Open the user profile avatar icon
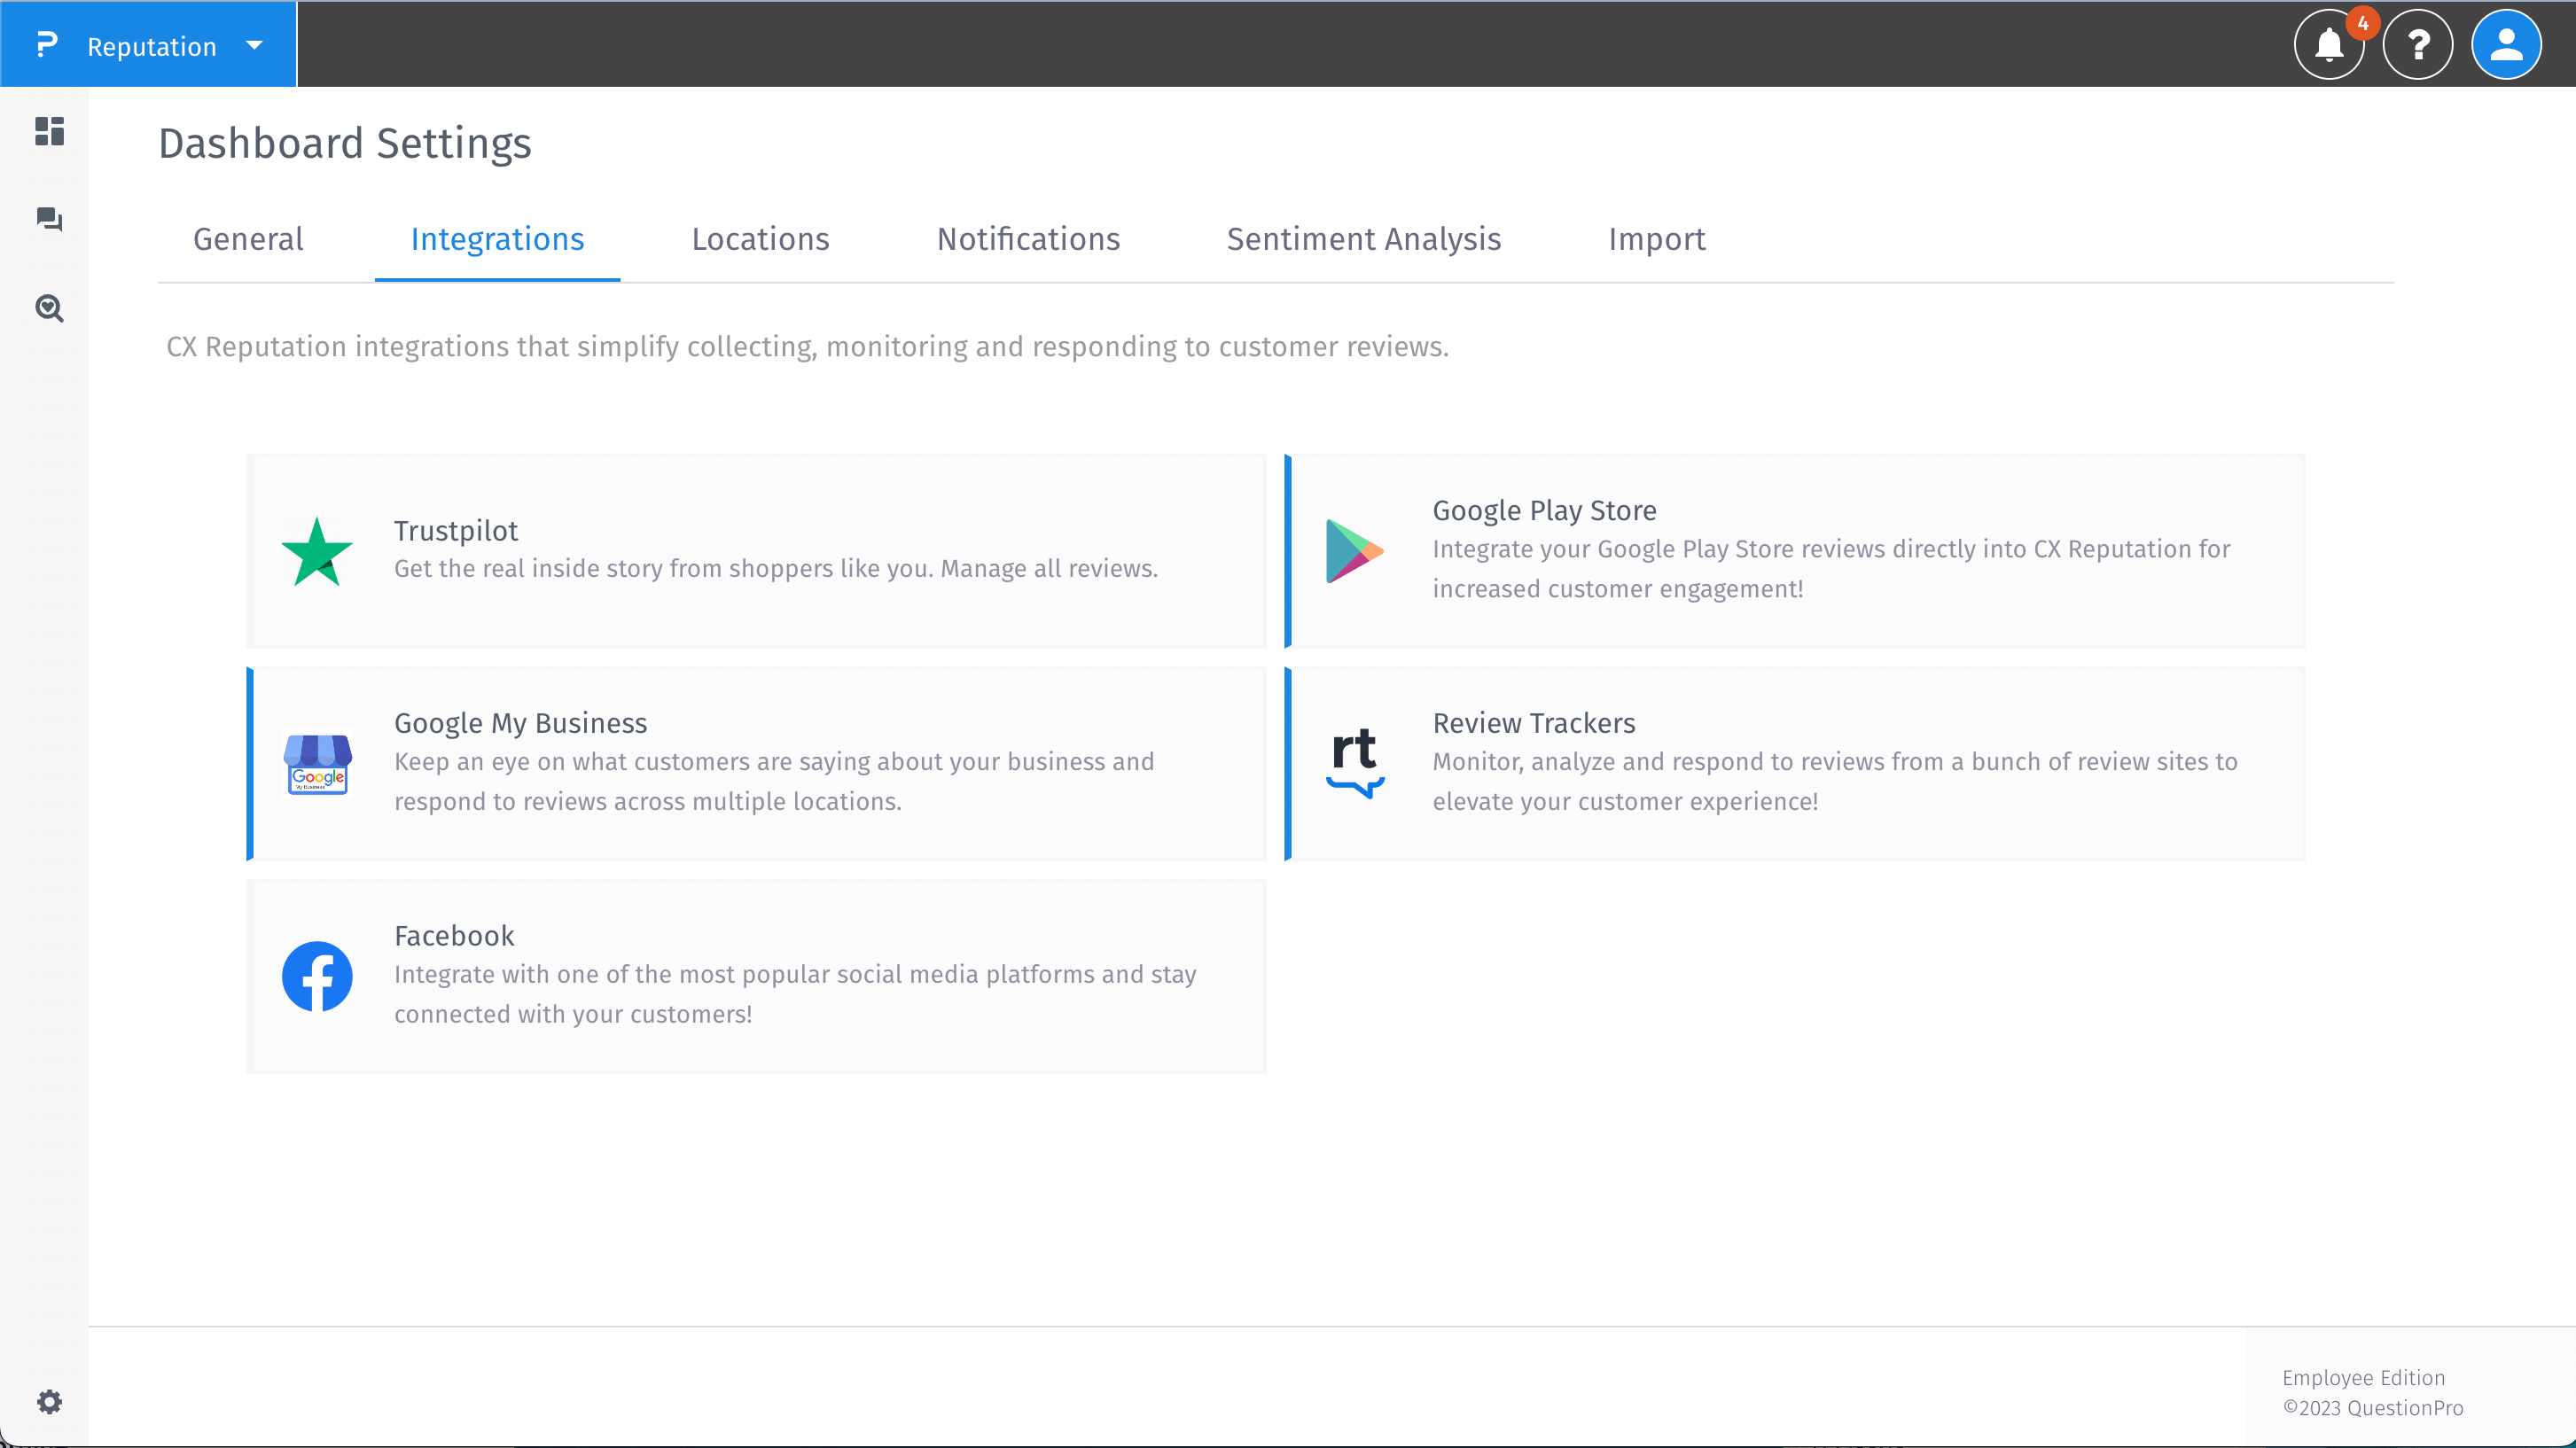This screenshot has height=1448, width=2576. (2505, 45)
